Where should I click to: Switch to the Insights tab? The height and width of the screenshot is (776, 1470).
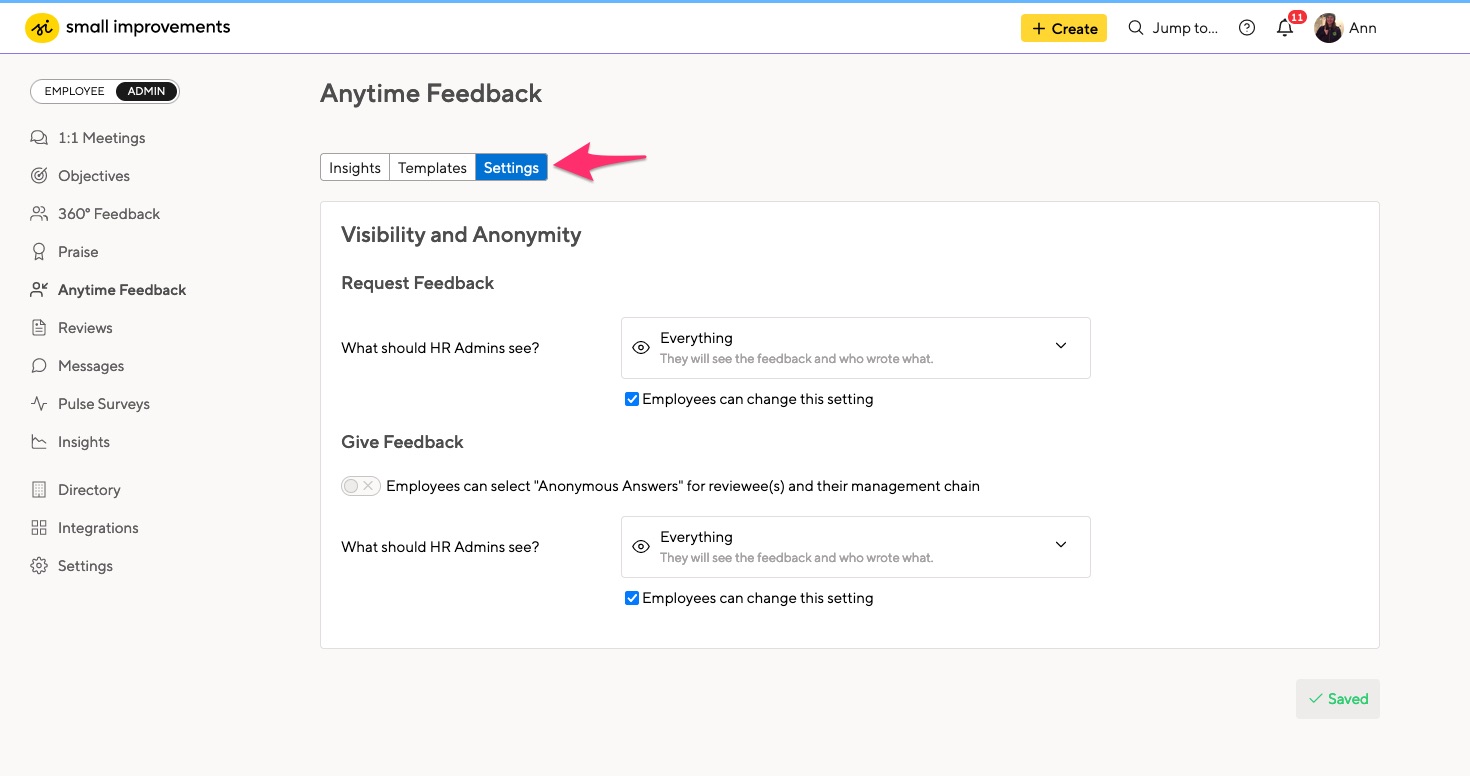pyautogui.click(x=355, y=167)
